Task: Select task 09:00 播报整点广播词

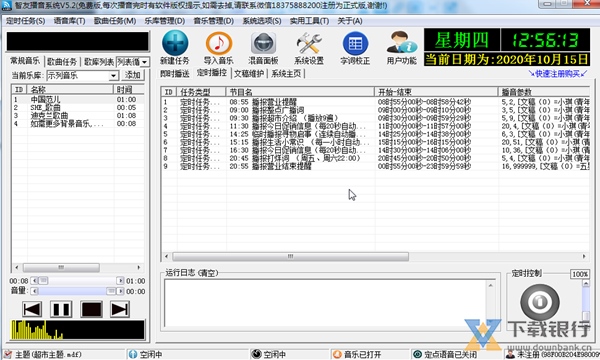Action: tap(375, 110)
